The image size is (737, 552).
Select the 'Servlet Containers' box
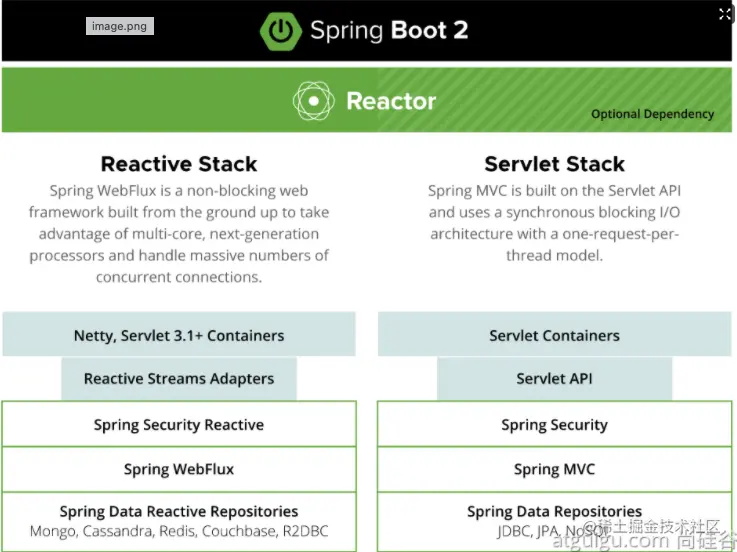tap(555, 334)
